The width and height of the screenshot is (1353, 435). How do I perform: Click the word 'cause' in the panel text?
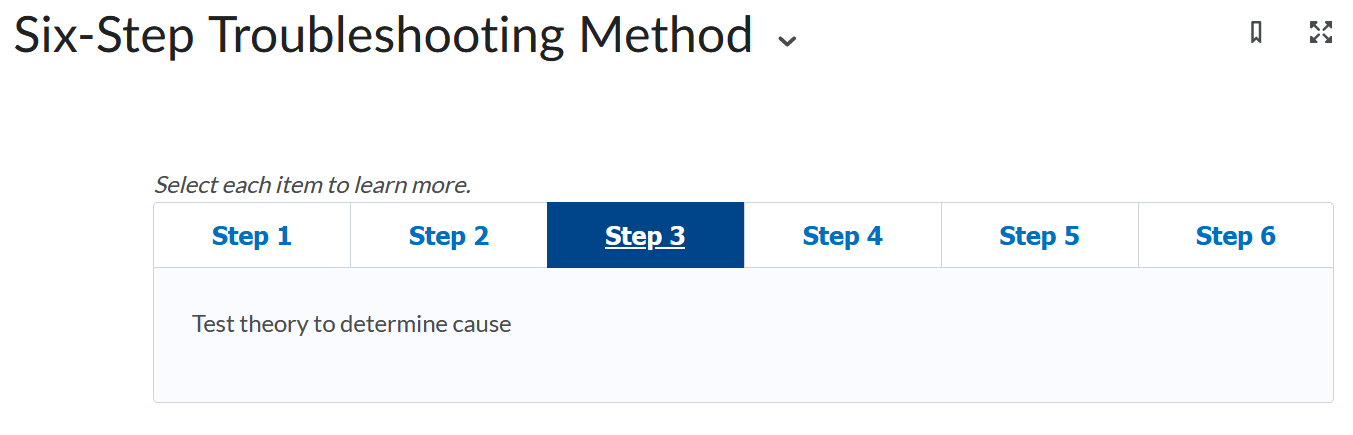pyautogui.click(x=484, y=324)
